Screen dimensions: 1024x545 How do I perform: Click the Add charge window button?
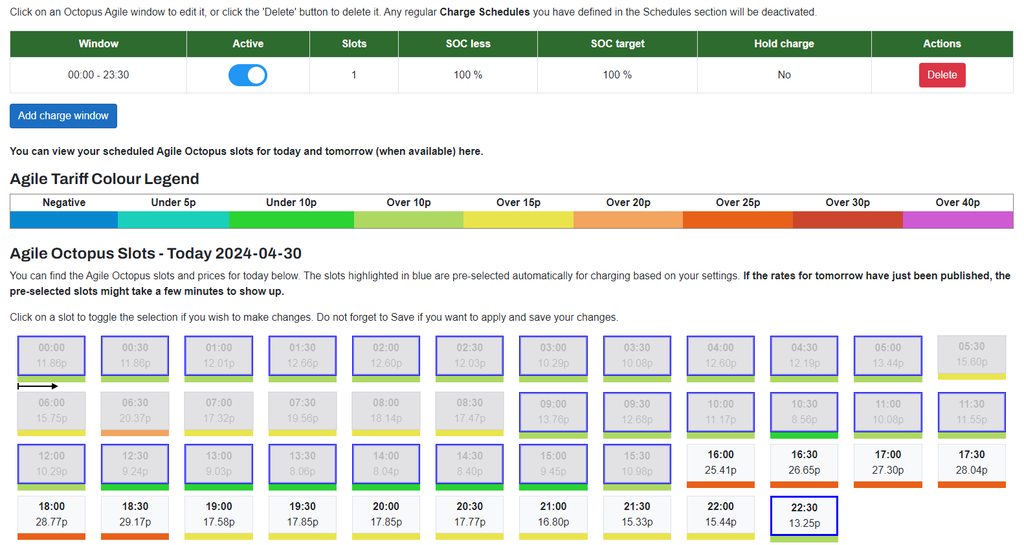point(63,116)
